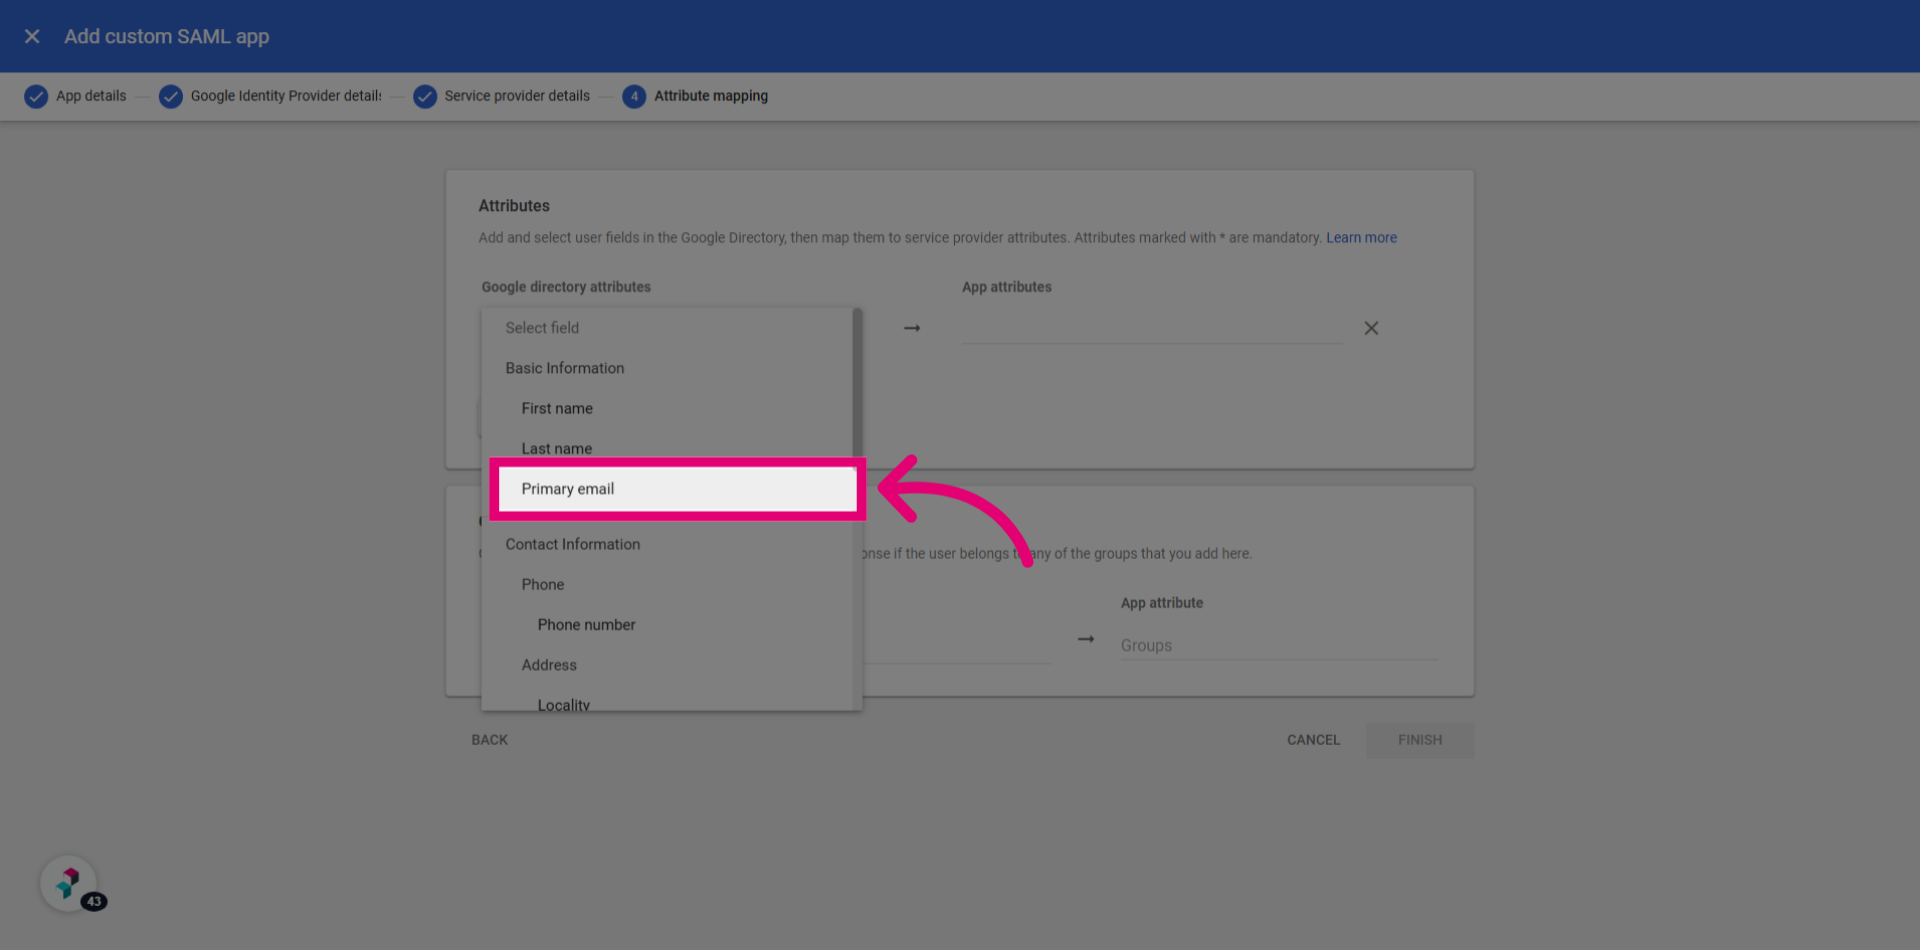Click the App details checkmark icon
1920x950 pixels.
[36, 96]
